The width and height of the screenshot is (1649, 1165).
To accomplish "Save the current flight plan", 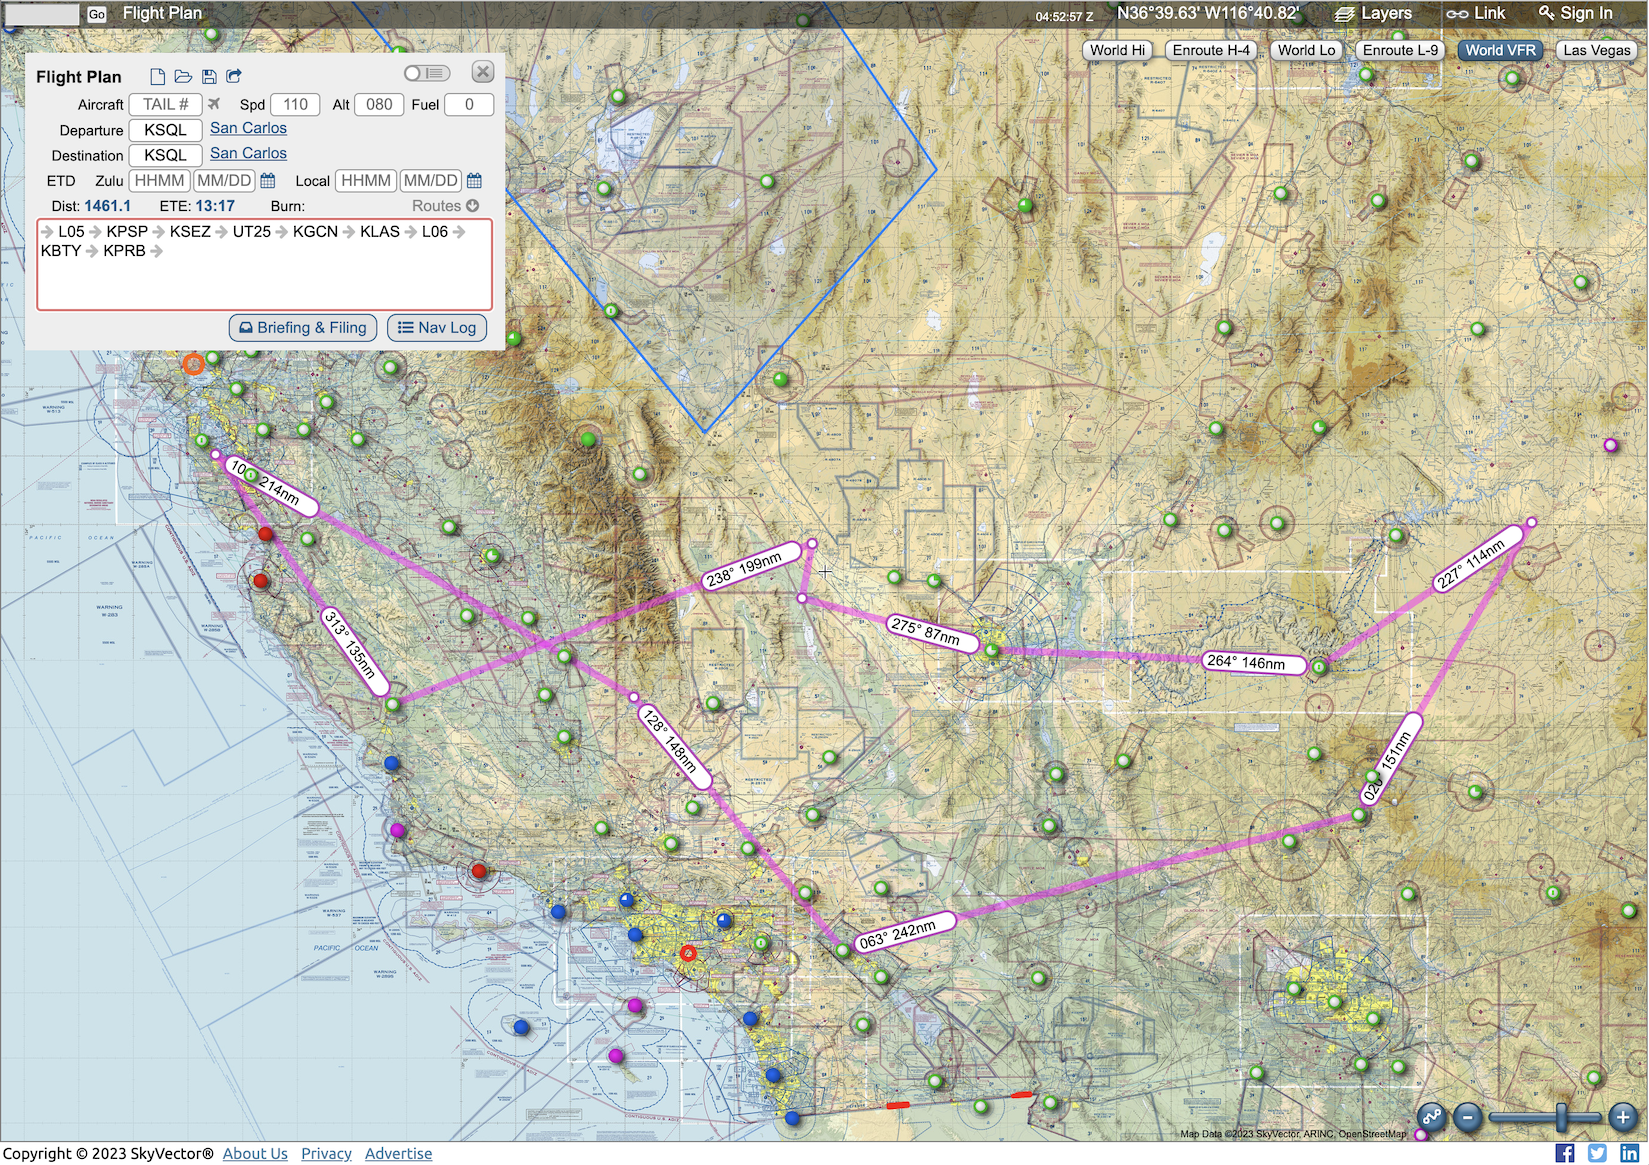I will (x=209, y=77).
